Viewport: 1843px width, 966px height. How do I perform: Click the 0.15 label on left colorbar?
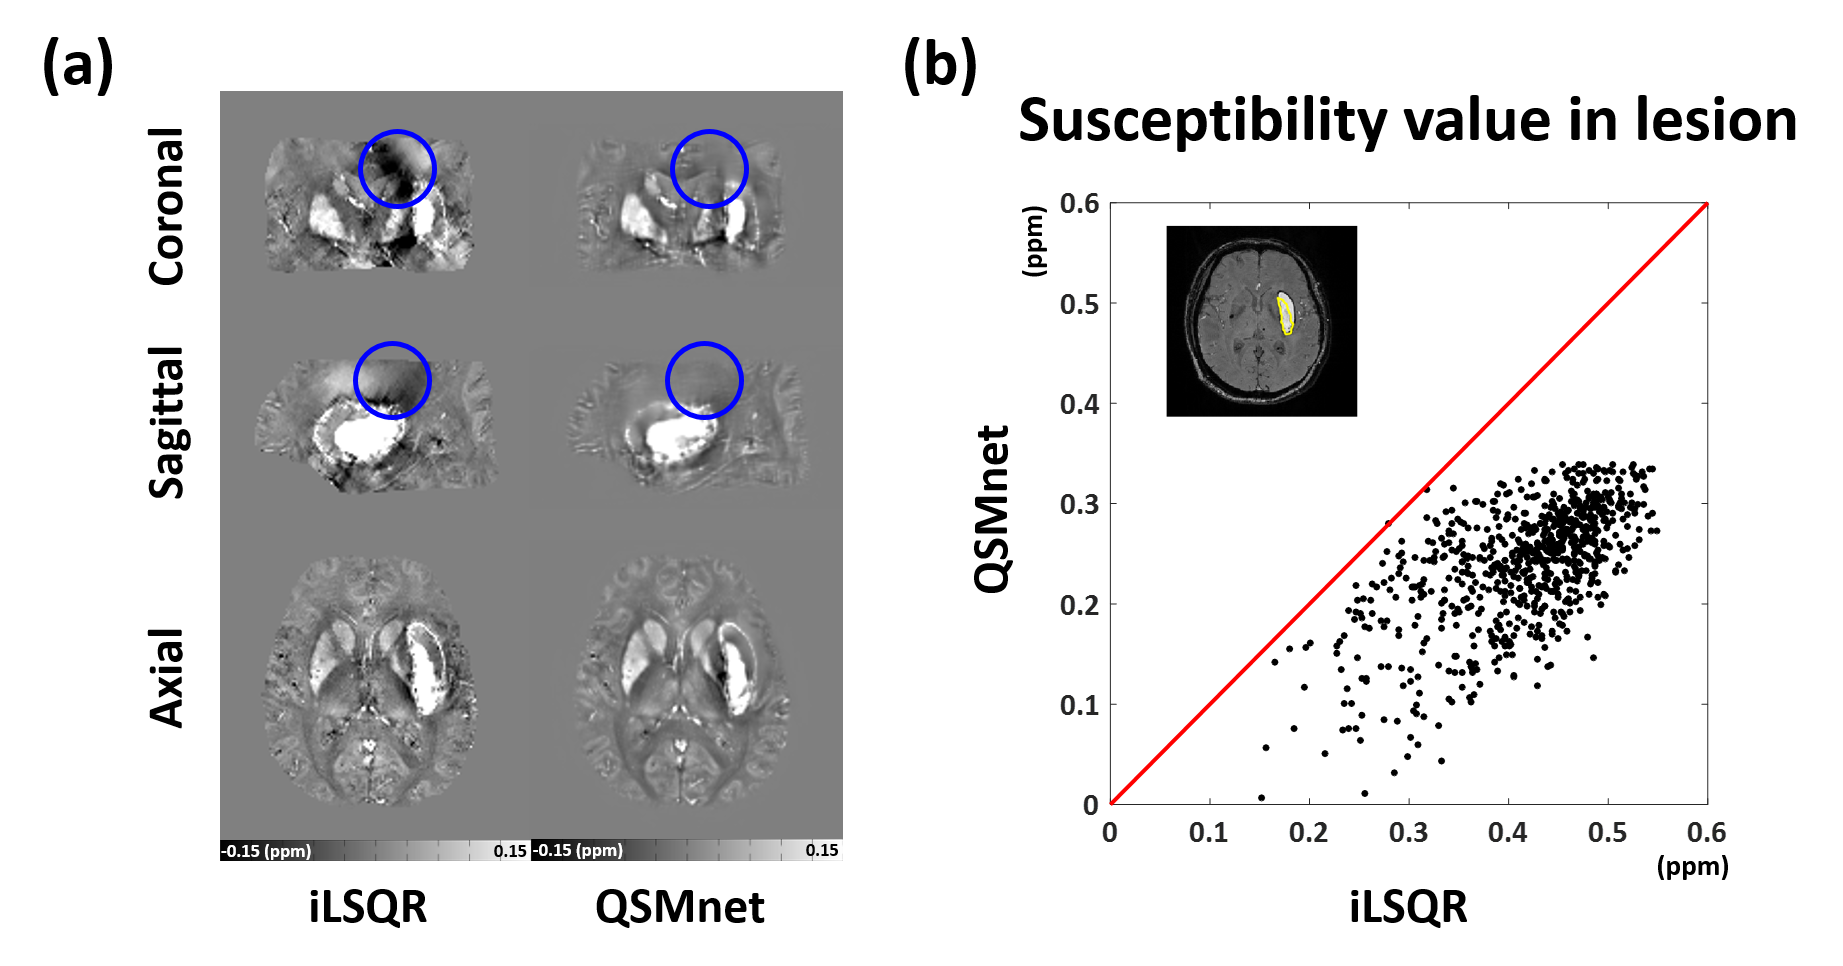510,852
